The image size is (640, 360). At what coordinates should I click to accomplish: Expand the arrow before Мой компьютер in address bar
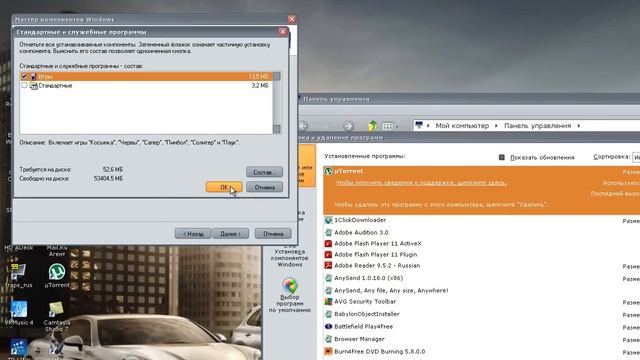point(428,126)
